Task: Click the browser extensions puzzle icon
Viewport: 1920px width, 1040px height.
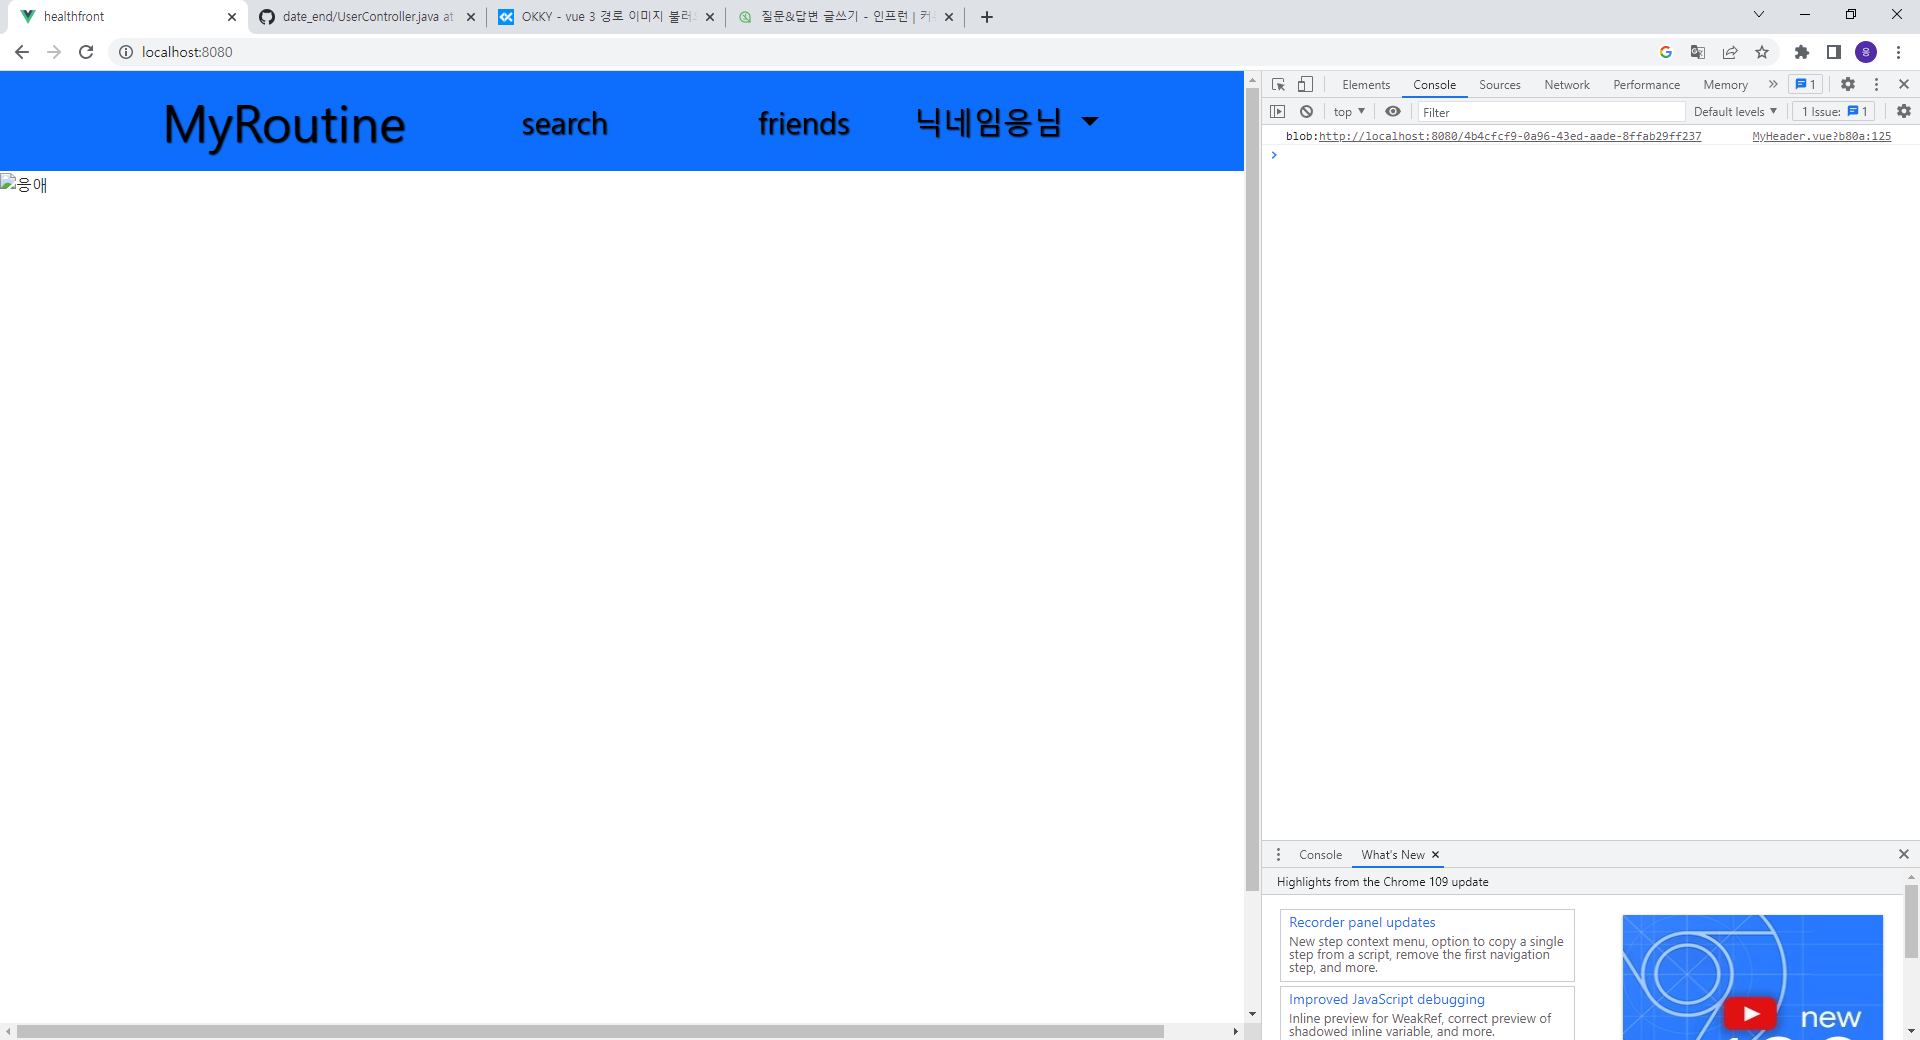Action: click(1802, 52)
